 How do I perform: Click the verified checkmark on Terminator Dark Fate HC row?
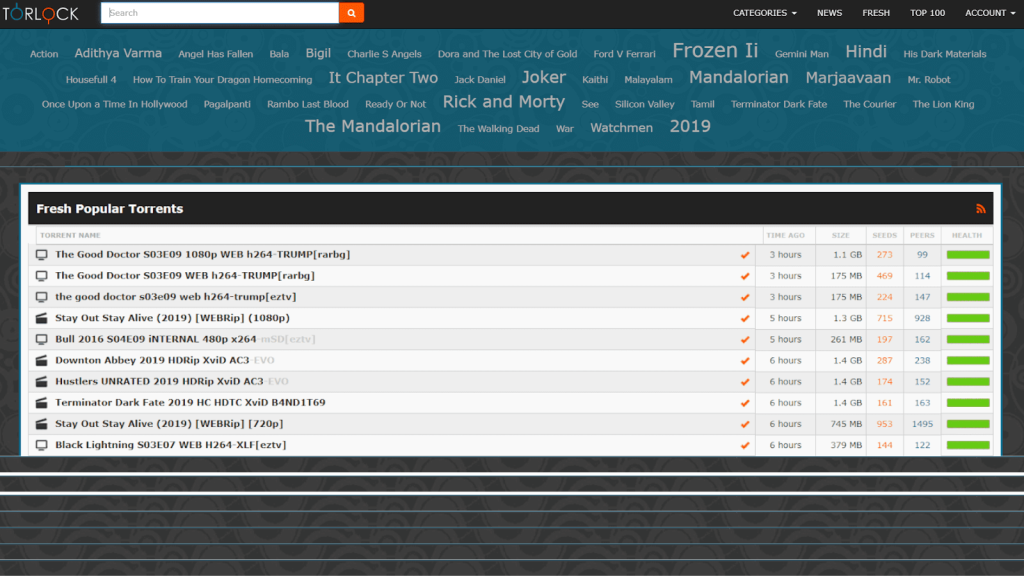click(744, 403)
